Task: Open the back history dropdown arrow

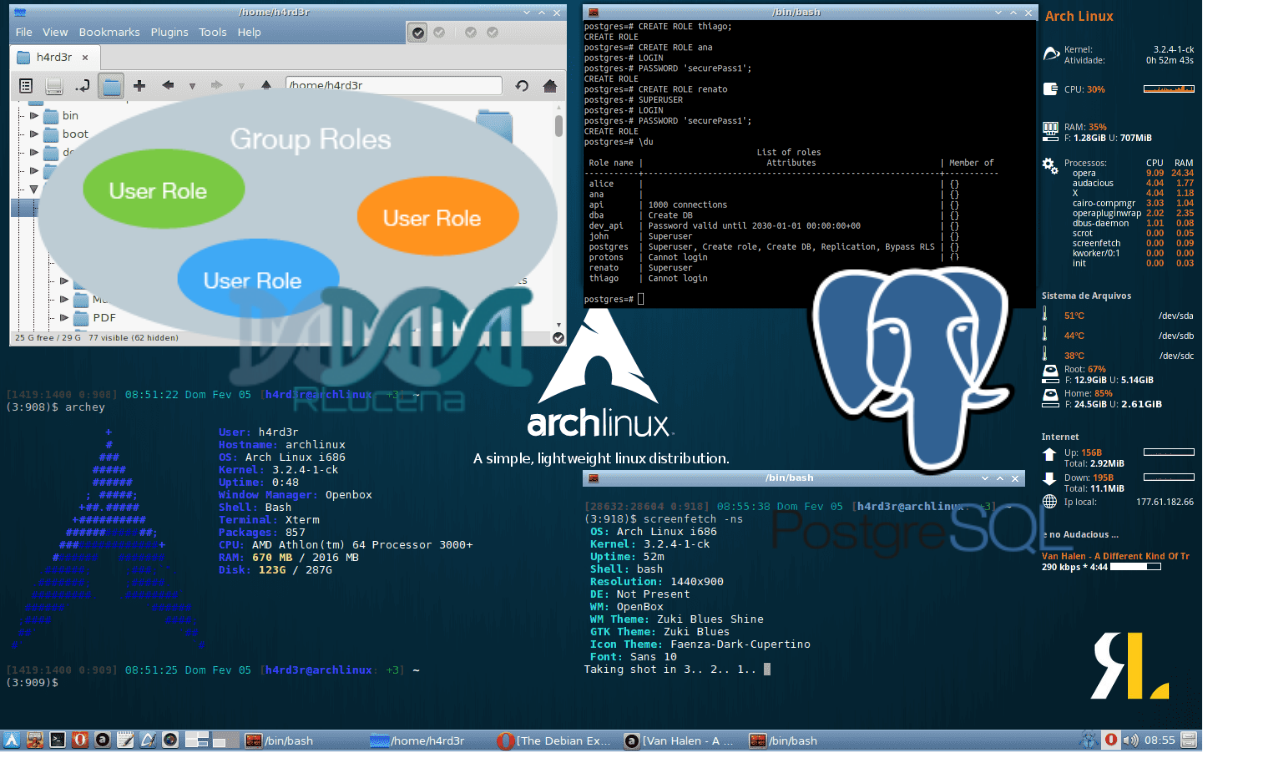Action: [192, 86]
